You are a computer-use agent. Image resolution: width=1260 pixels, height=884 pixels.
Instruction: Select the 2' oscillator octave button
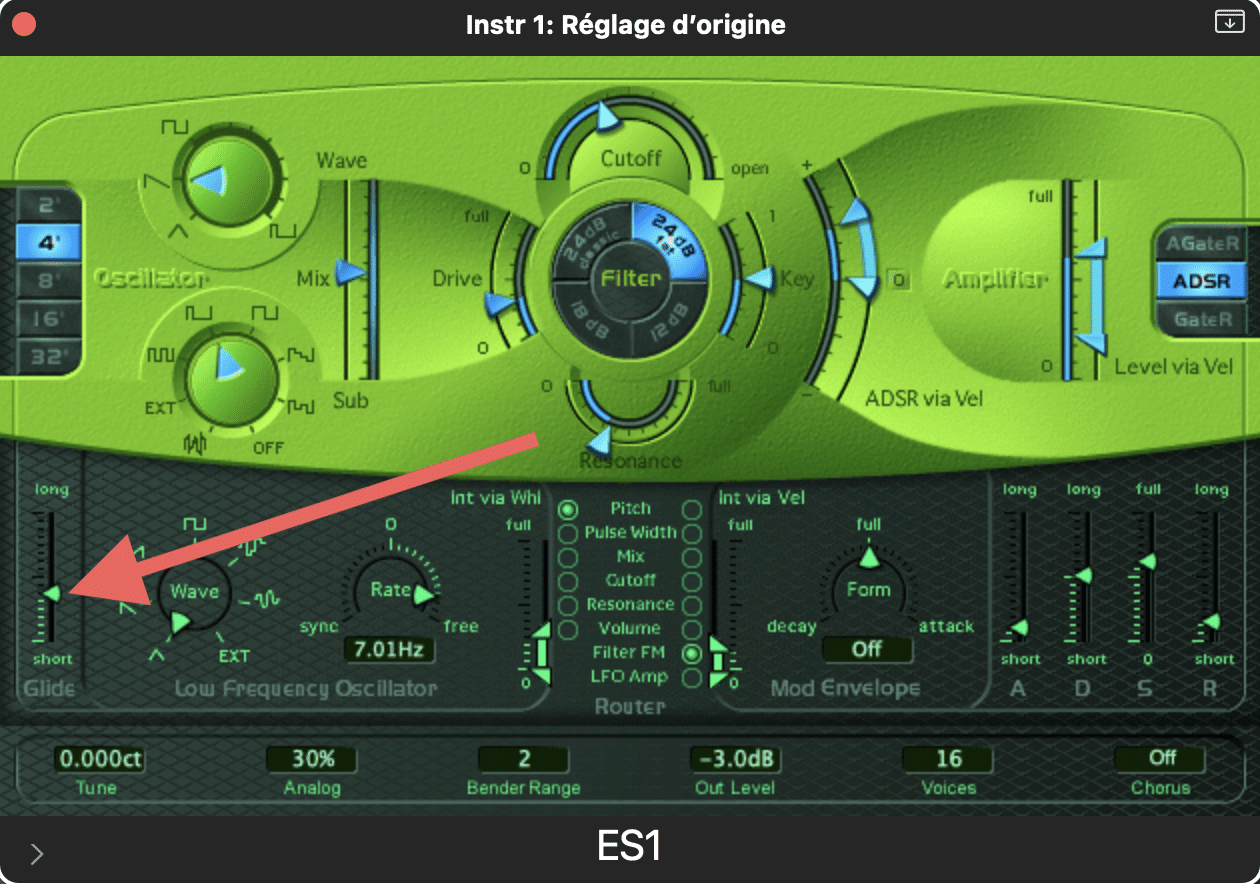(49, 206)
